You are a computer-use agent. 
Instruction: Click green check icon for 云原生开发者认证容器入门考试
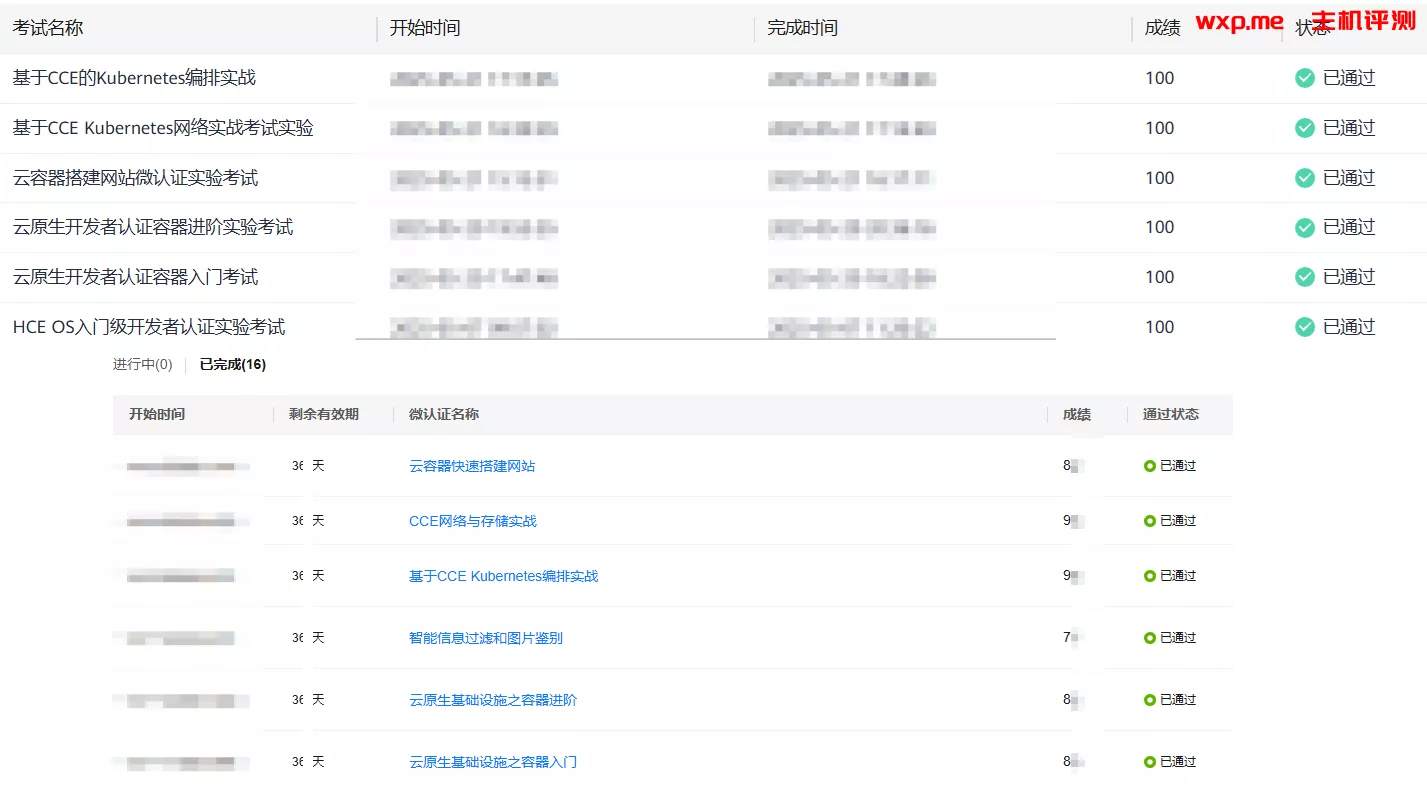pos(1305,277)
